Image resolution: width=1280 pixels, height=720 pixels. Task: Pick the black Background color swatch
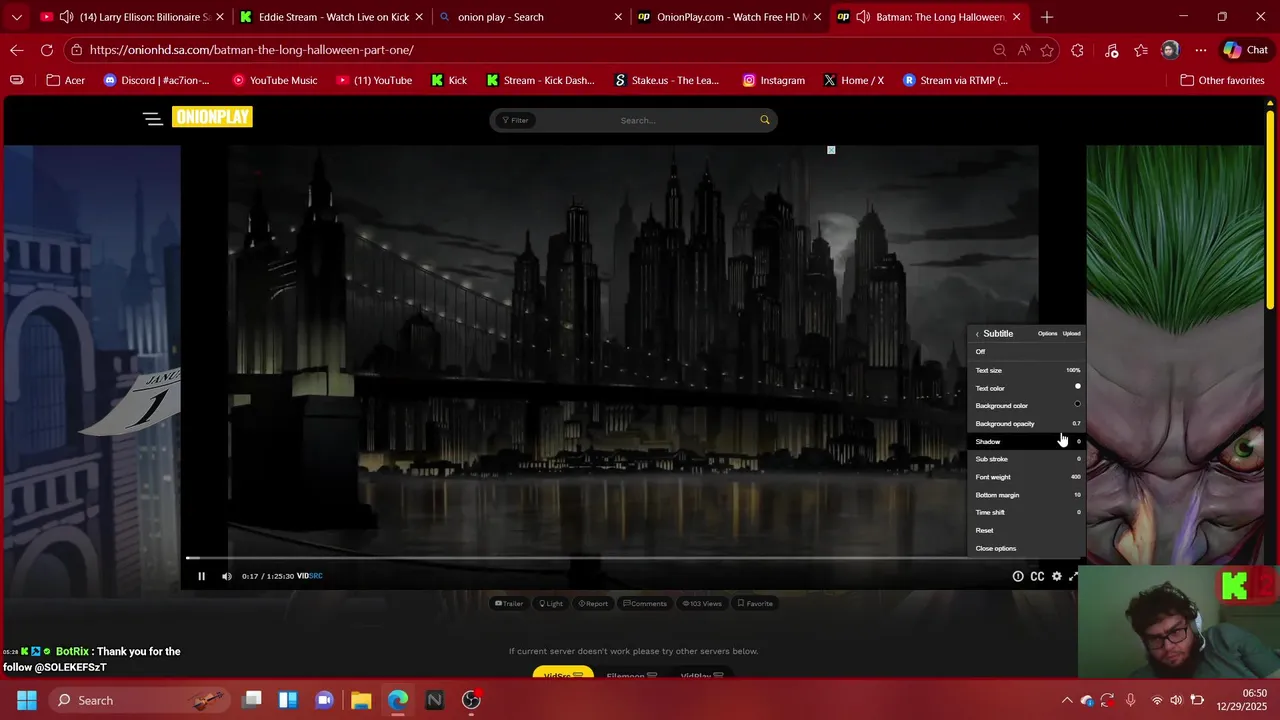click(x=1077, y=405)
